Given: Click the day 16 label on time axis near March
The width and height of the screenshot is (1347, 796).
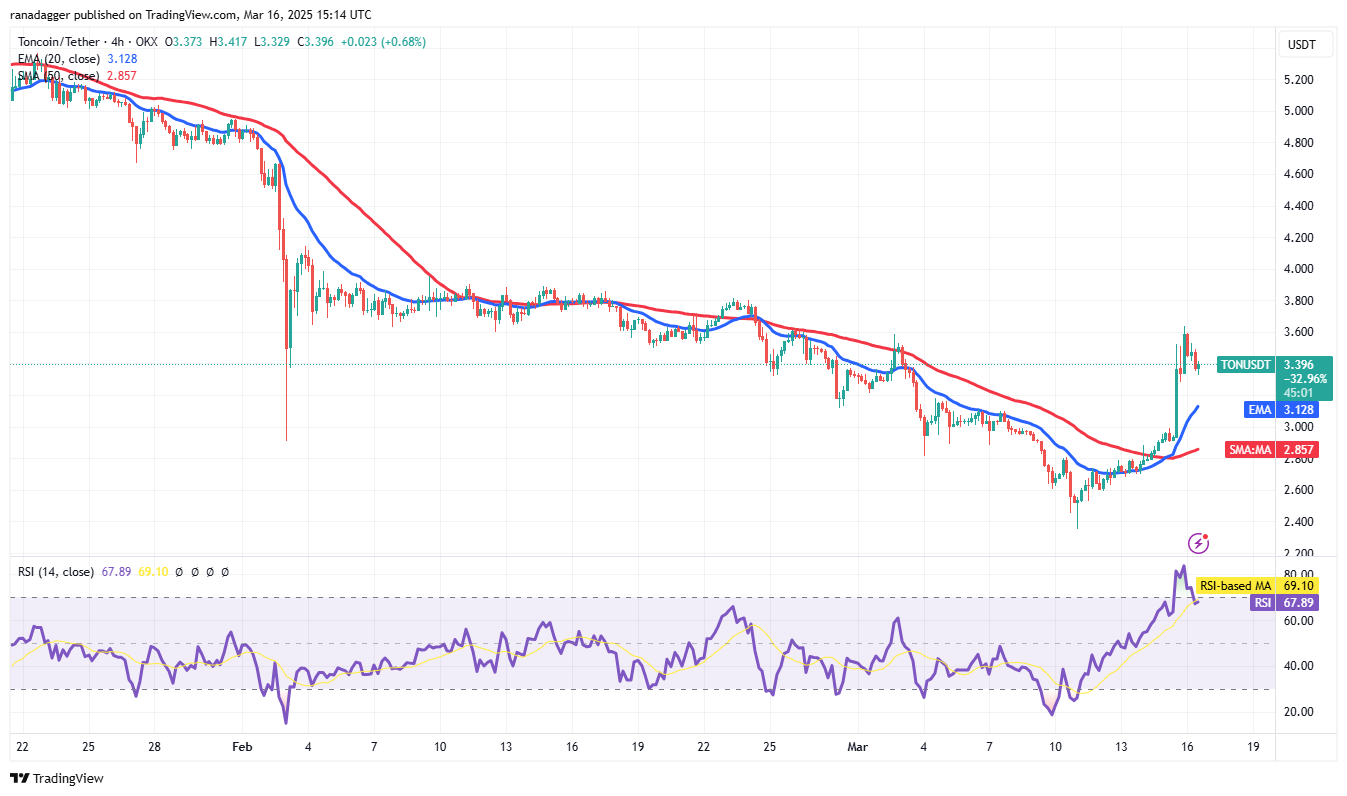Looking at the screenshot, I should pyautogui.click(x=1187, y=746).
